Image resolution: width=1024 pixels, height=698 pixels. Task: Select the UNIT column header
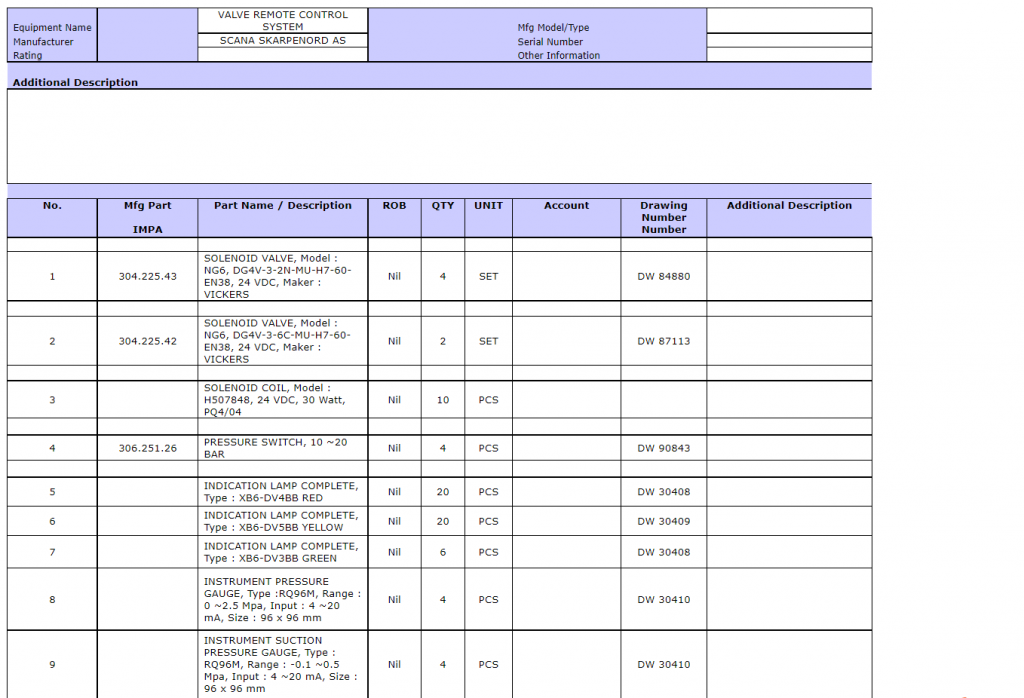pyautogui.click(x=488, y=206)
